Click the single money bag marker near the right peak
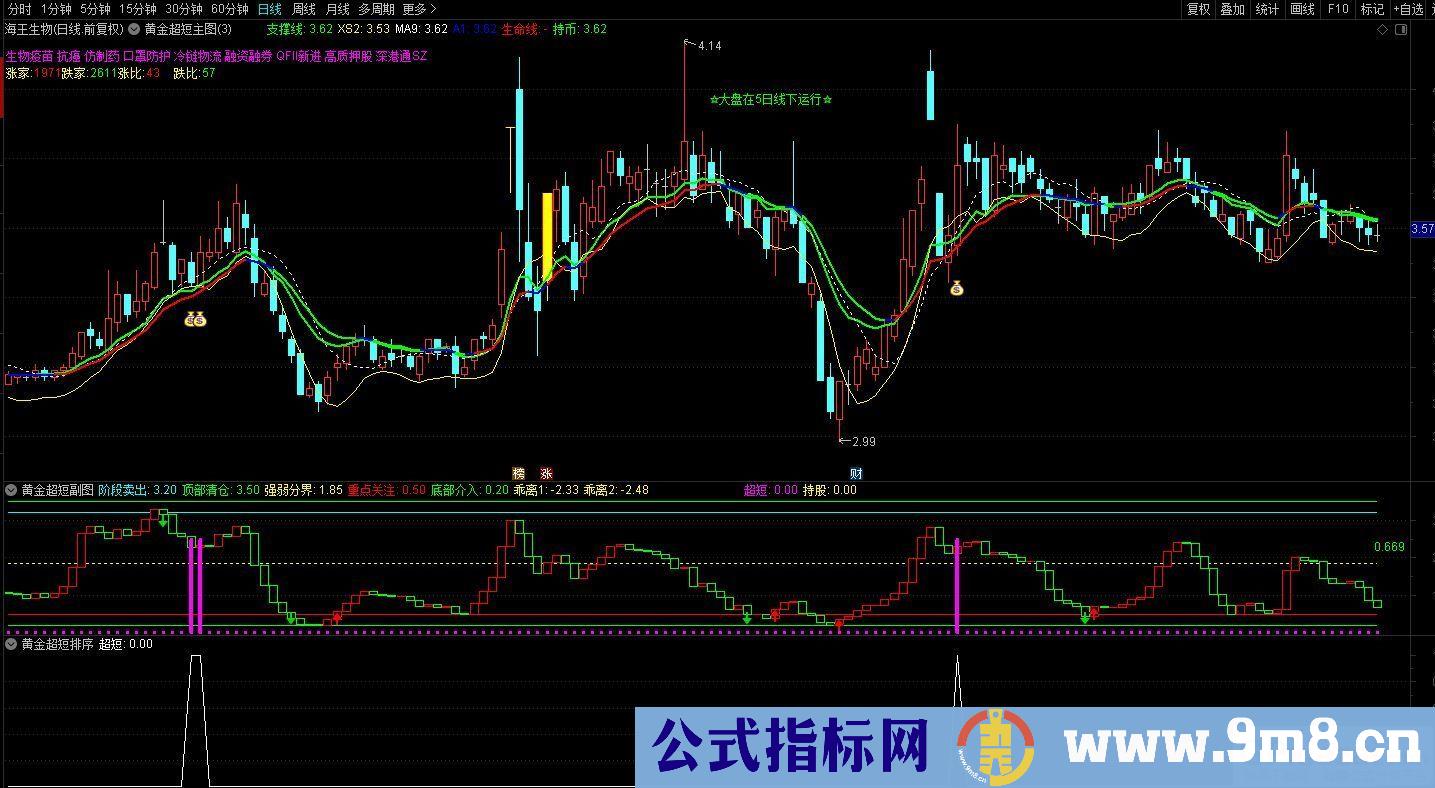 tap(957, 288)
